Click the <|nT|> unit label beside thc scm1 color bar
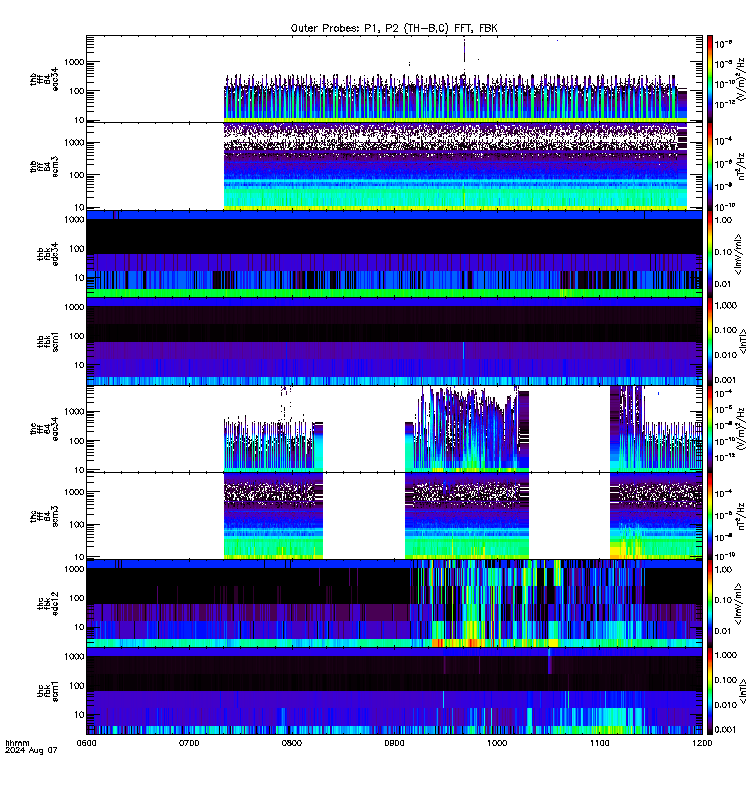 (743, 691)
